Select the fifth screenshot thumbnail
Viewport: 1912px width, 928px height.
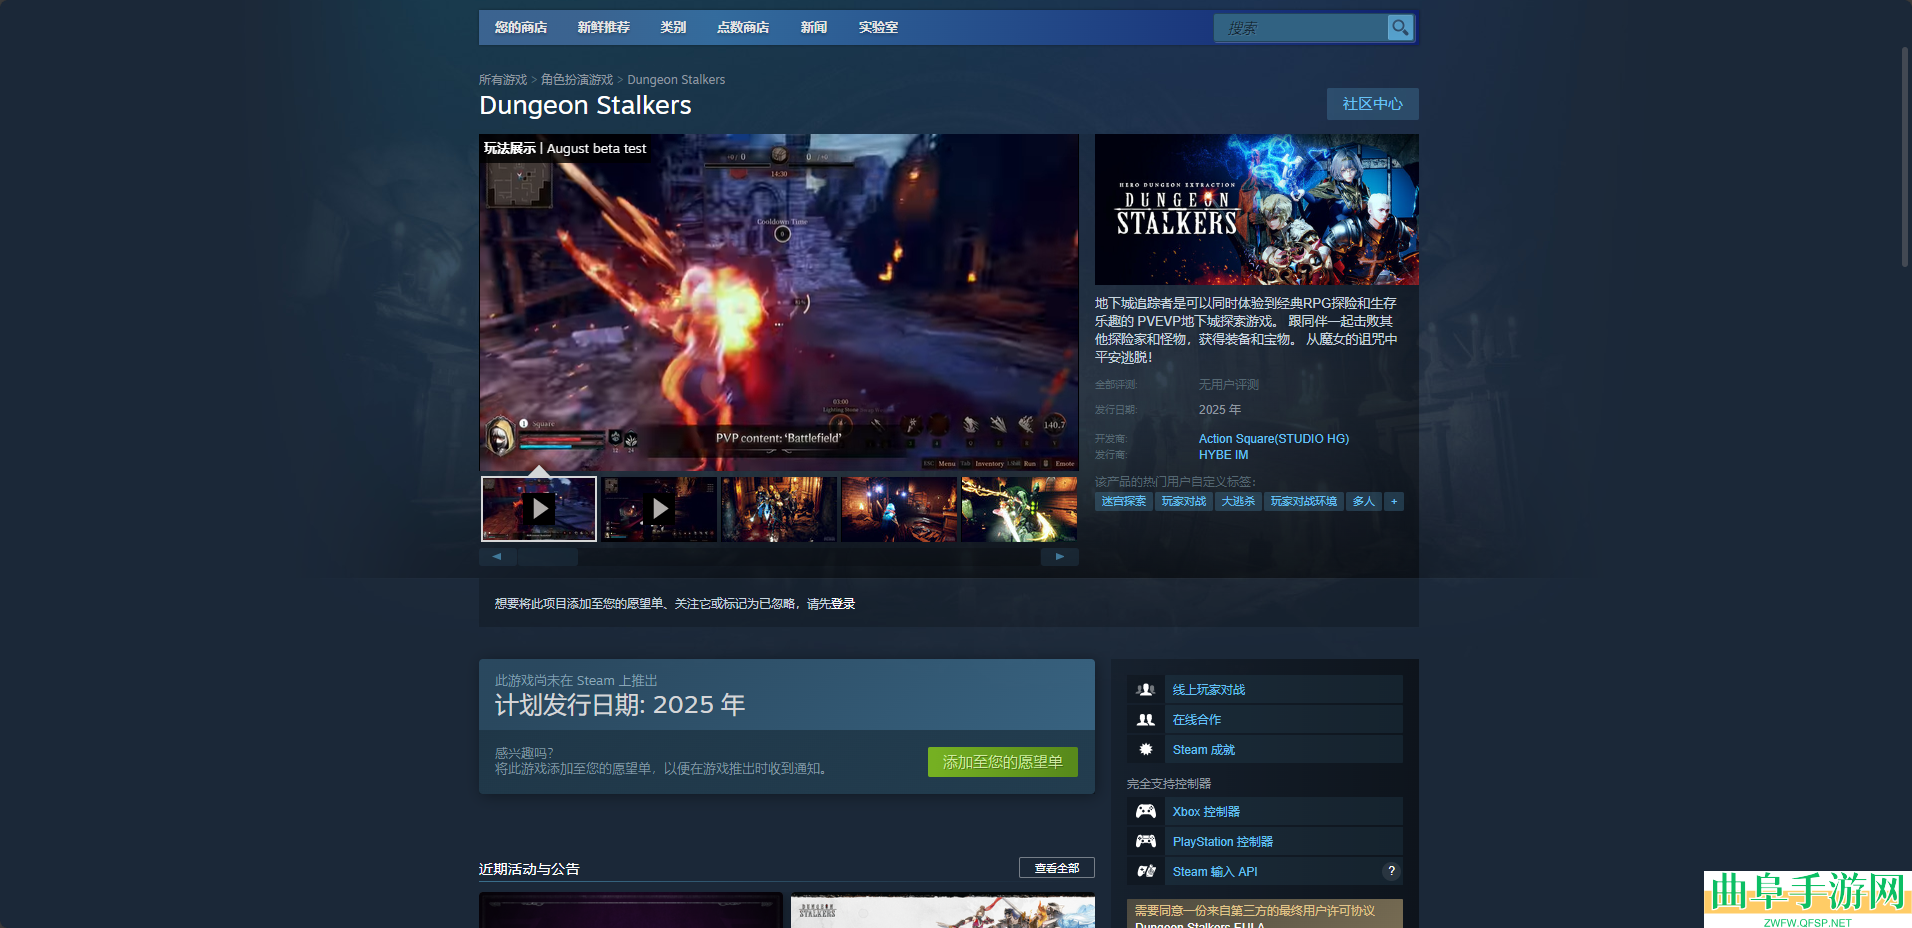(1019, 509)
